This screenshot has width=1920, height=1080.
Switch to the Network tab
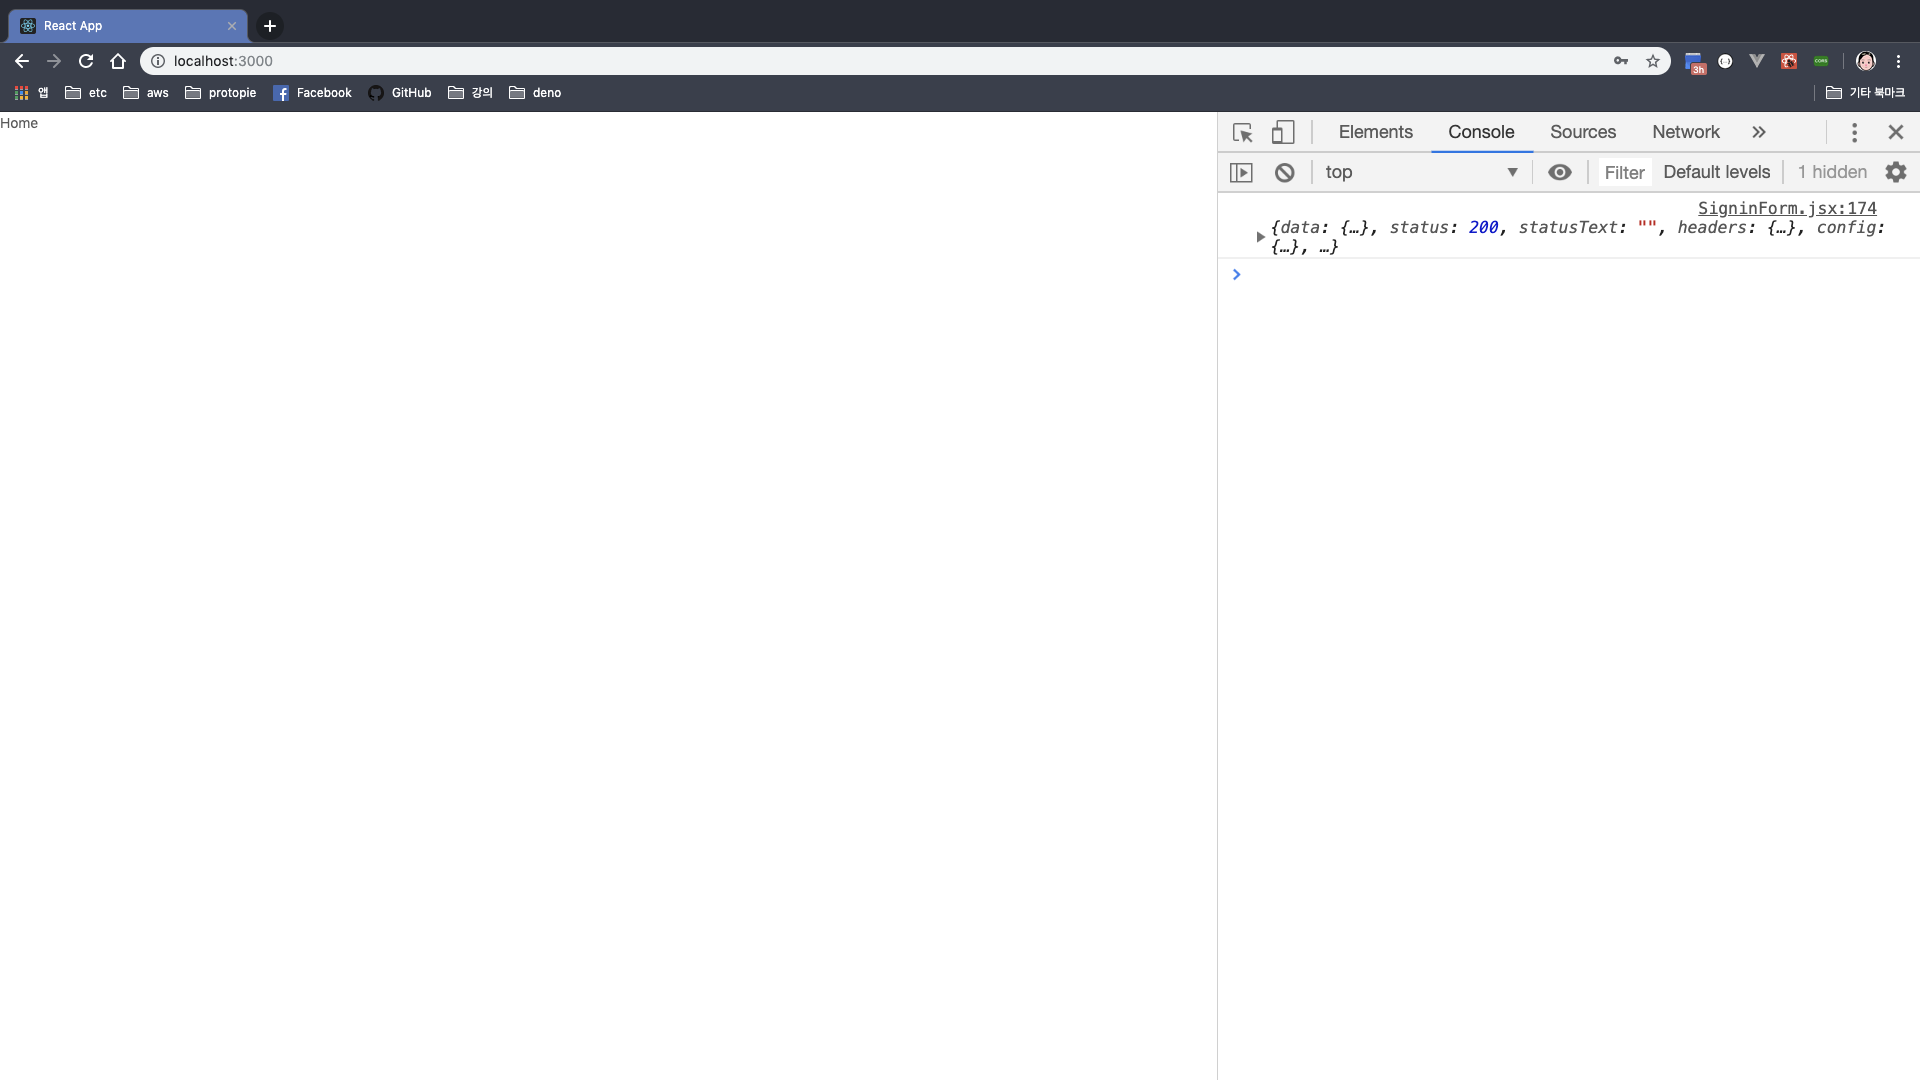(x=1685, y=132)
